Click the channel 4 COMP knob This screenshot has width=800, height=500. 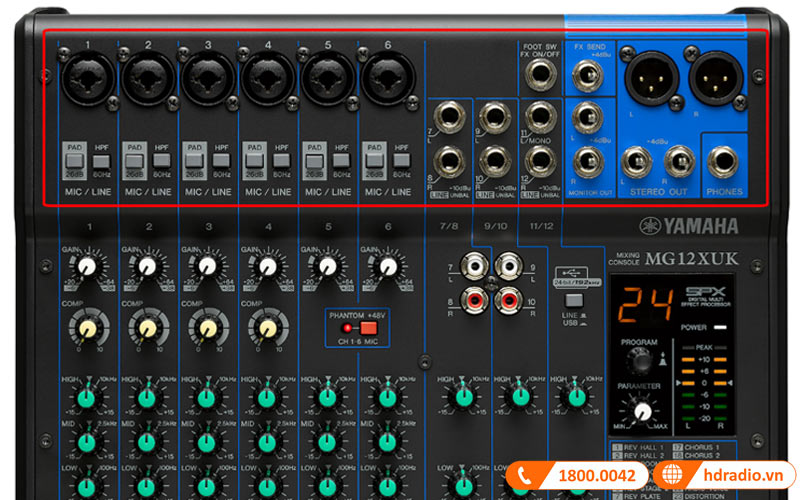[268, 328]
